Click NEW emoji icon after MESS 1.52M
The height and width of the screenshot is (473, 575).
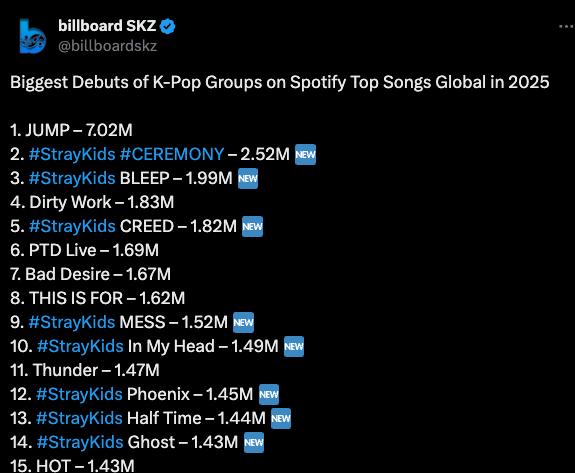(x=243, y=323)
